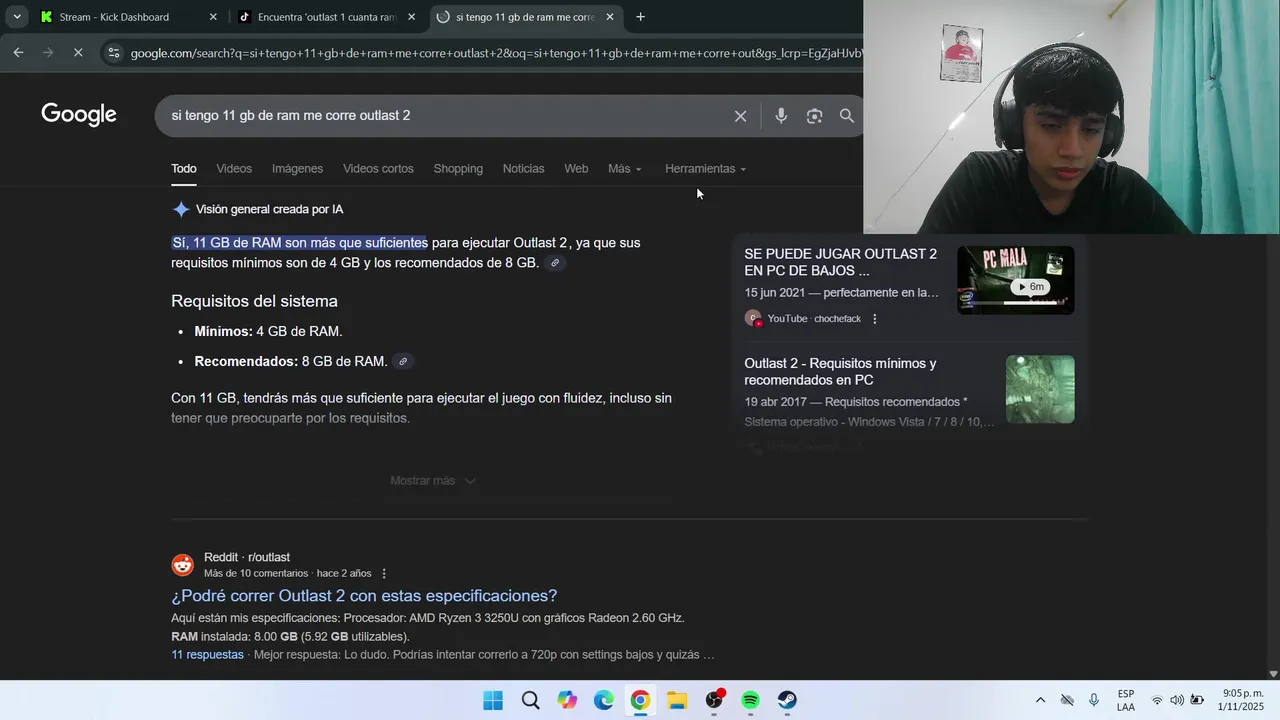The image size is (1280, 720).
Task: Open the tab search dropdown arrow
Action: (x=17, y=17)
